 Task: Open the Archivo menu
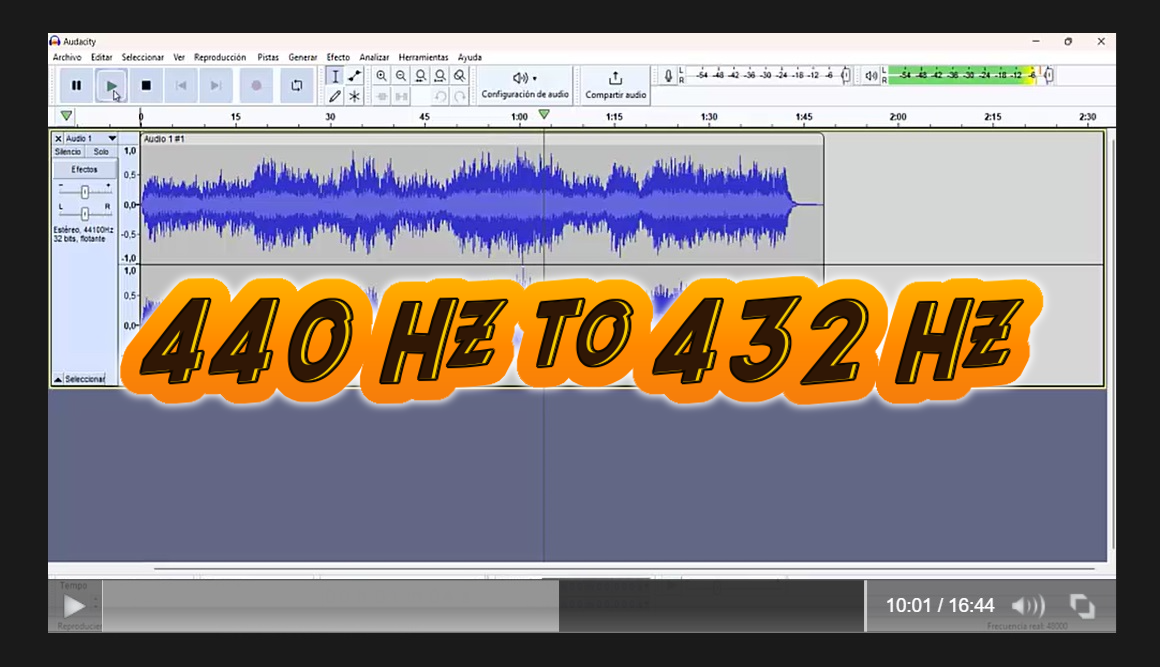[67, 57]
